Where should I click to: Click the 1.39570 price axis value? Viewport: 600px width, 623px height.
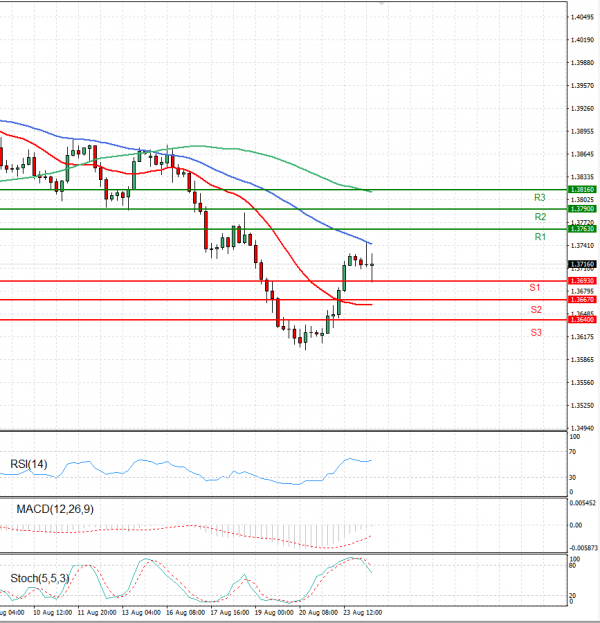pyautogui.click(x=582, y=86)
